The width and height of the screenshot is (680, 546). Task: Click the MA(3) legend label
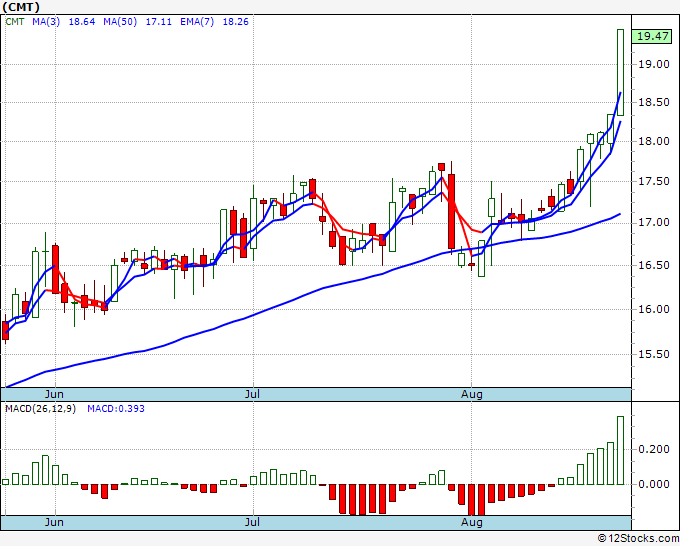point(46,22)
